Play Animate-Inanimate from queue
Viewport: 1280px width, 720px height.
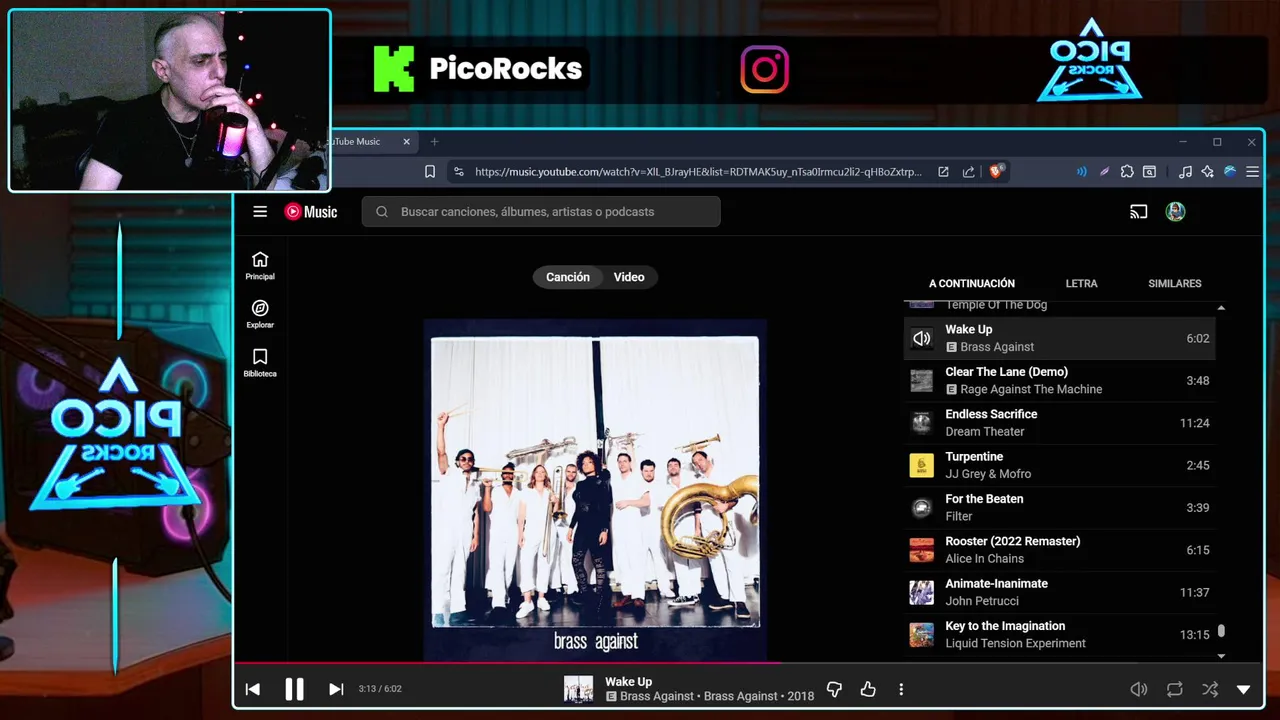(x=1059, y=592)
